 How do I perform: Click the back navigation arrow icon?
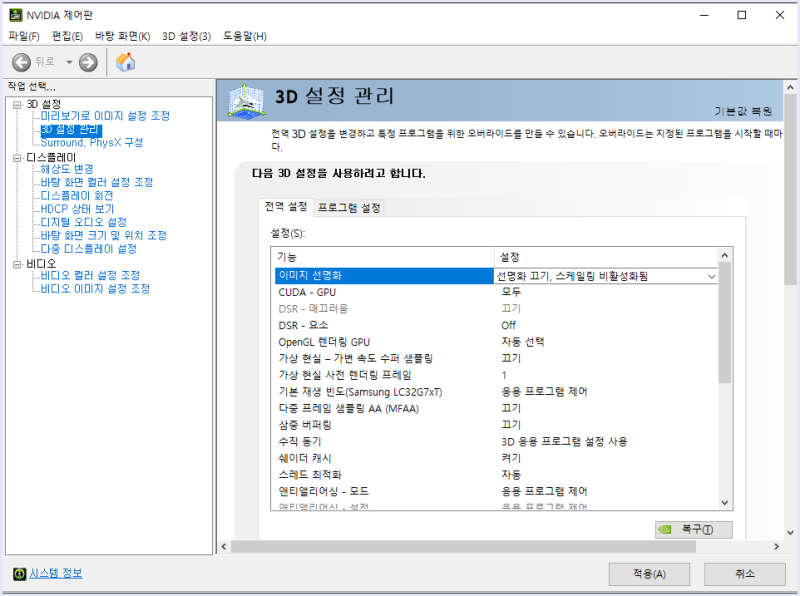click(x=19, y=60)
